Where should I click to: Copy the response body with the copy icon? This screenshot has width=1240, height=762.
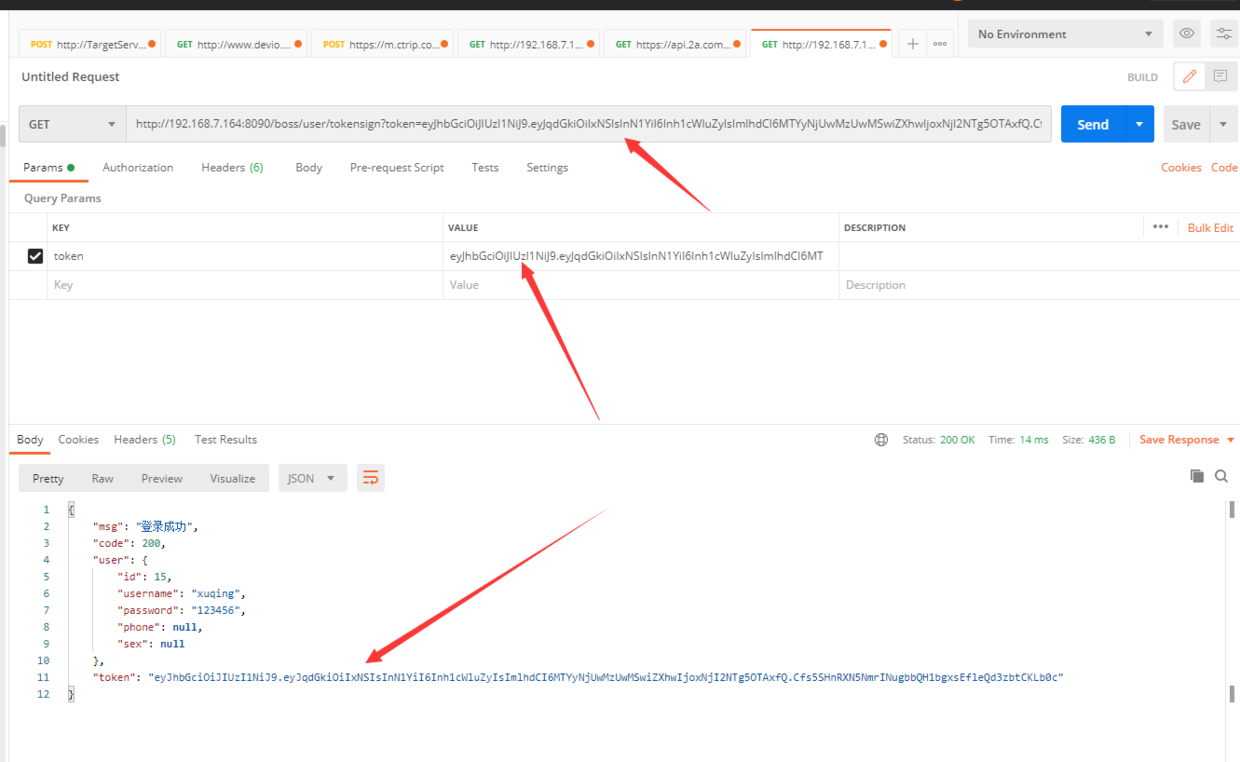(1197, 476)
